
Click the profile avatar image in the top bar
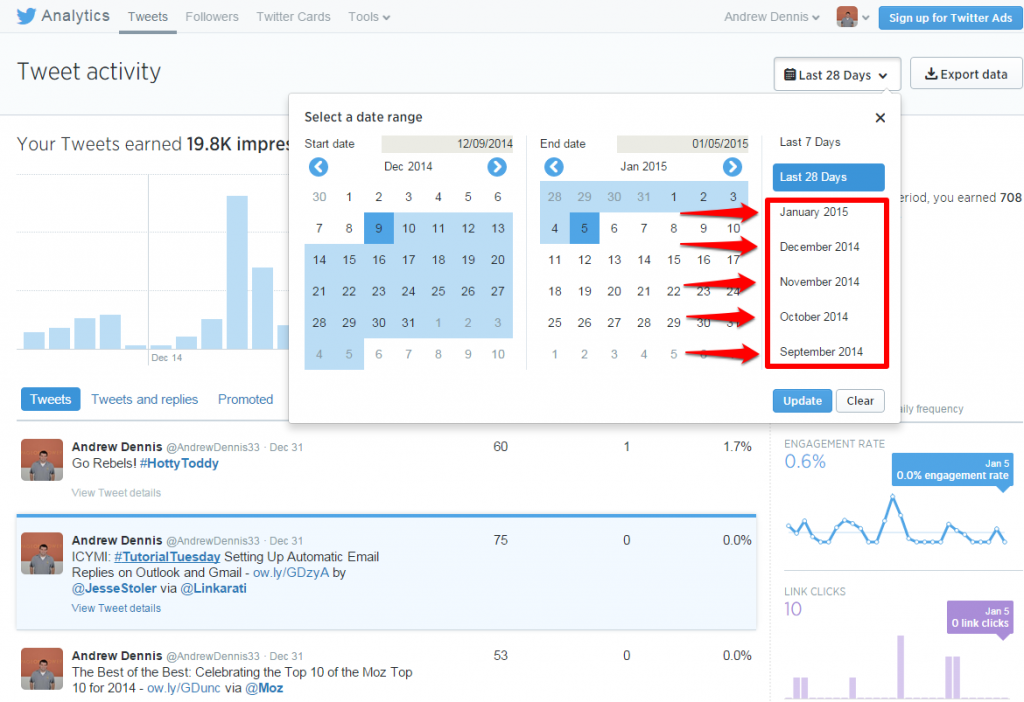tap(846, 16)
